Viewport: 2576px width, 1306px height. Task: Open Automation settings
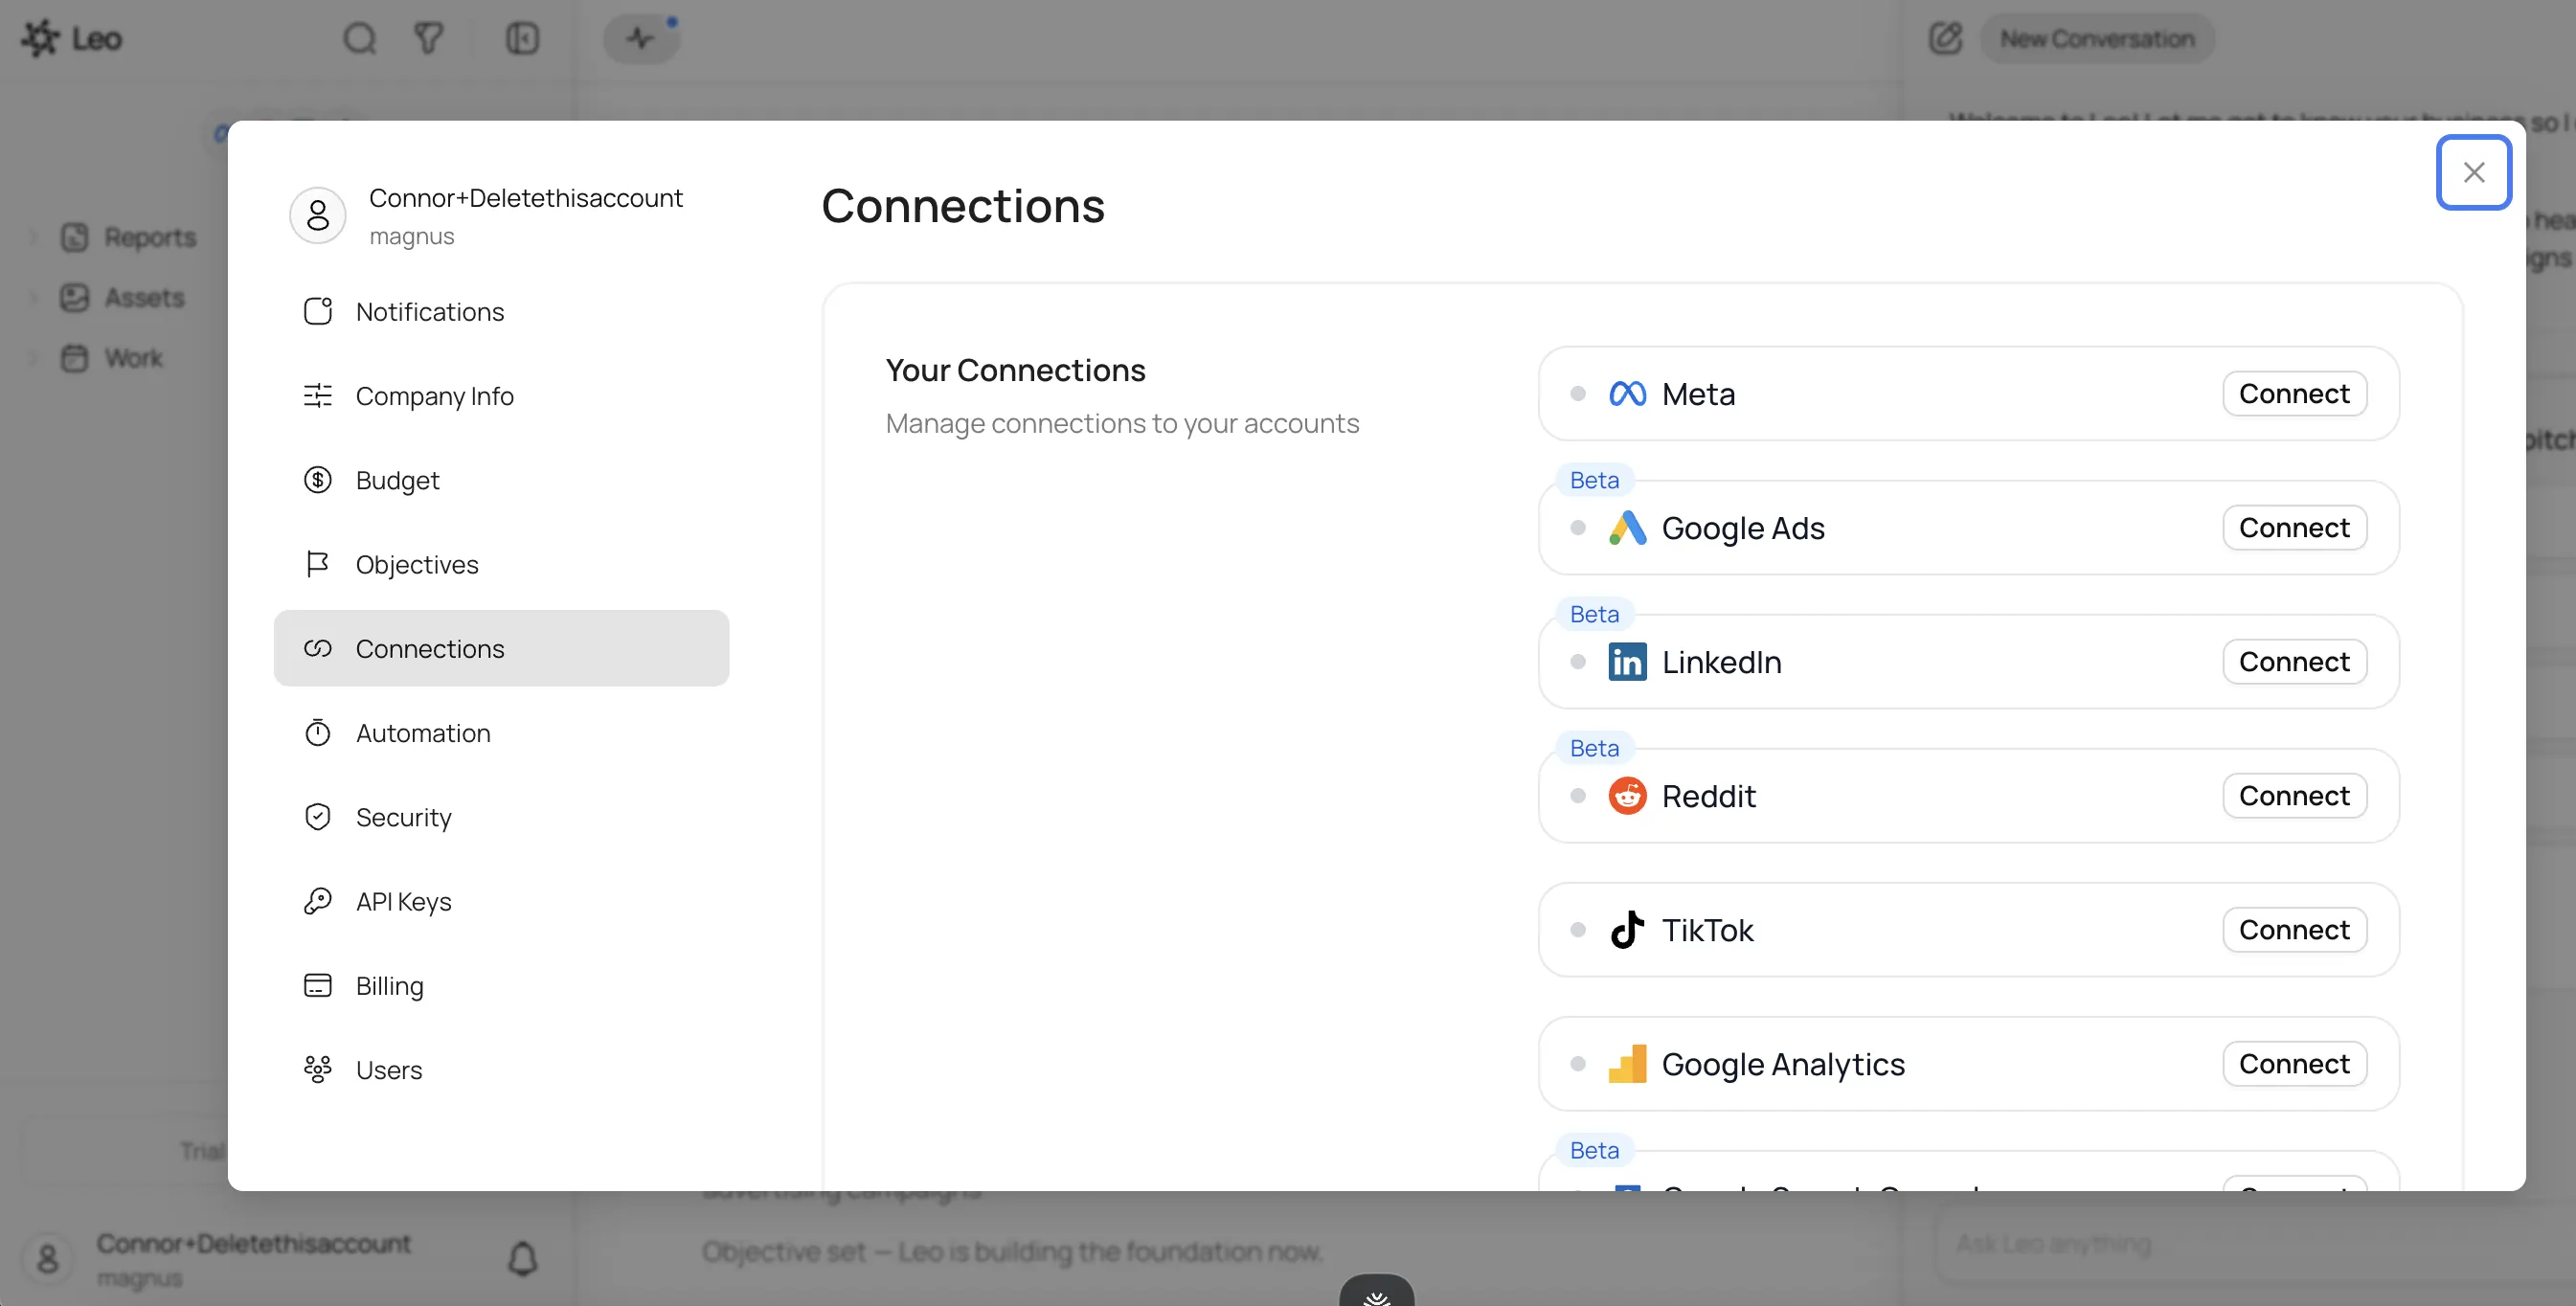point(501,733)
